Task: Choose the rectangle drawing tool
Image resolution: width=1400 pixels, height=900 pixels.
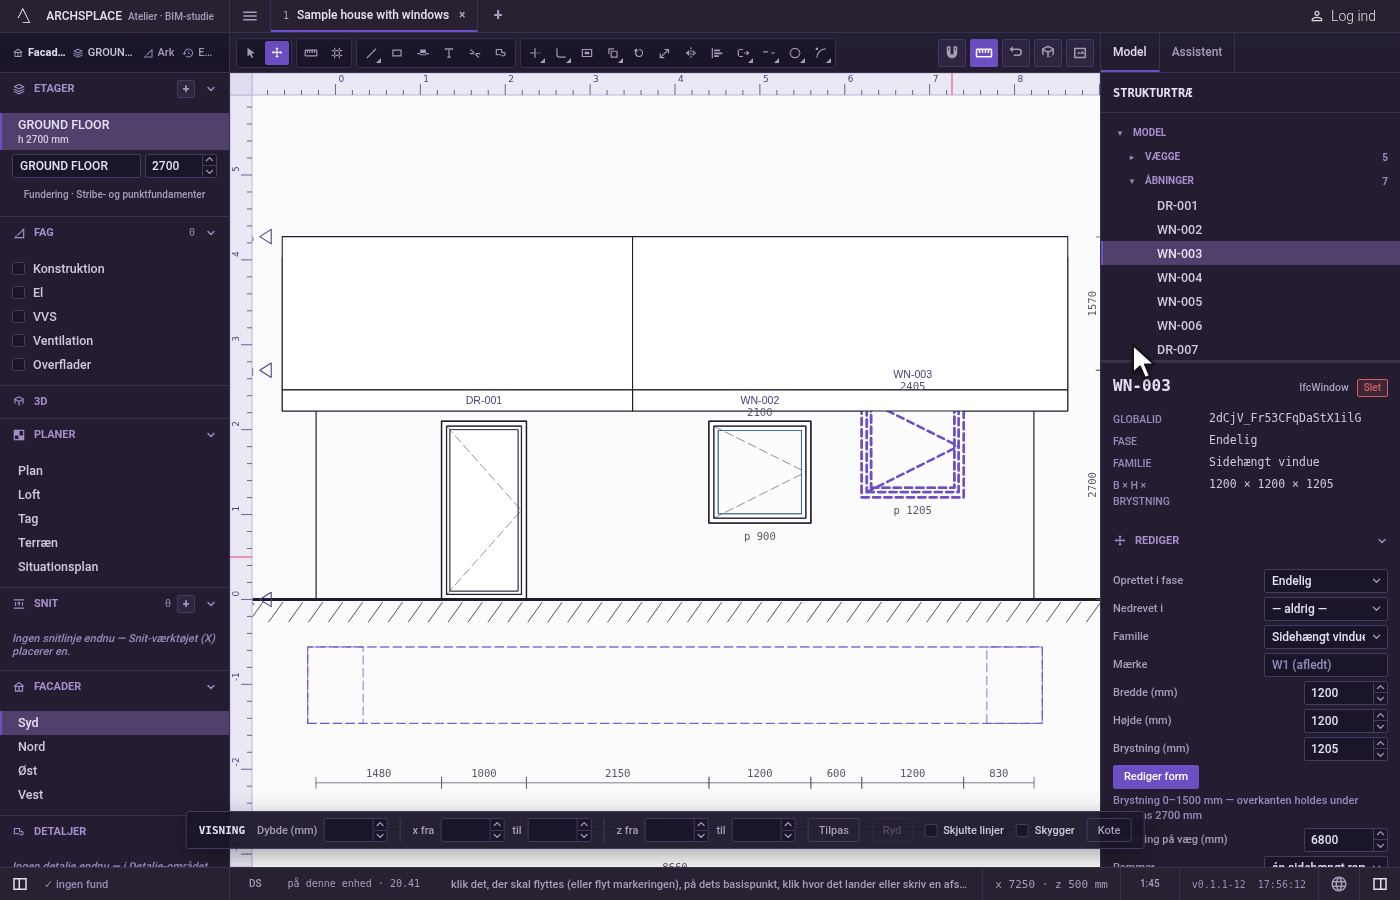Action: pos(397,53)
